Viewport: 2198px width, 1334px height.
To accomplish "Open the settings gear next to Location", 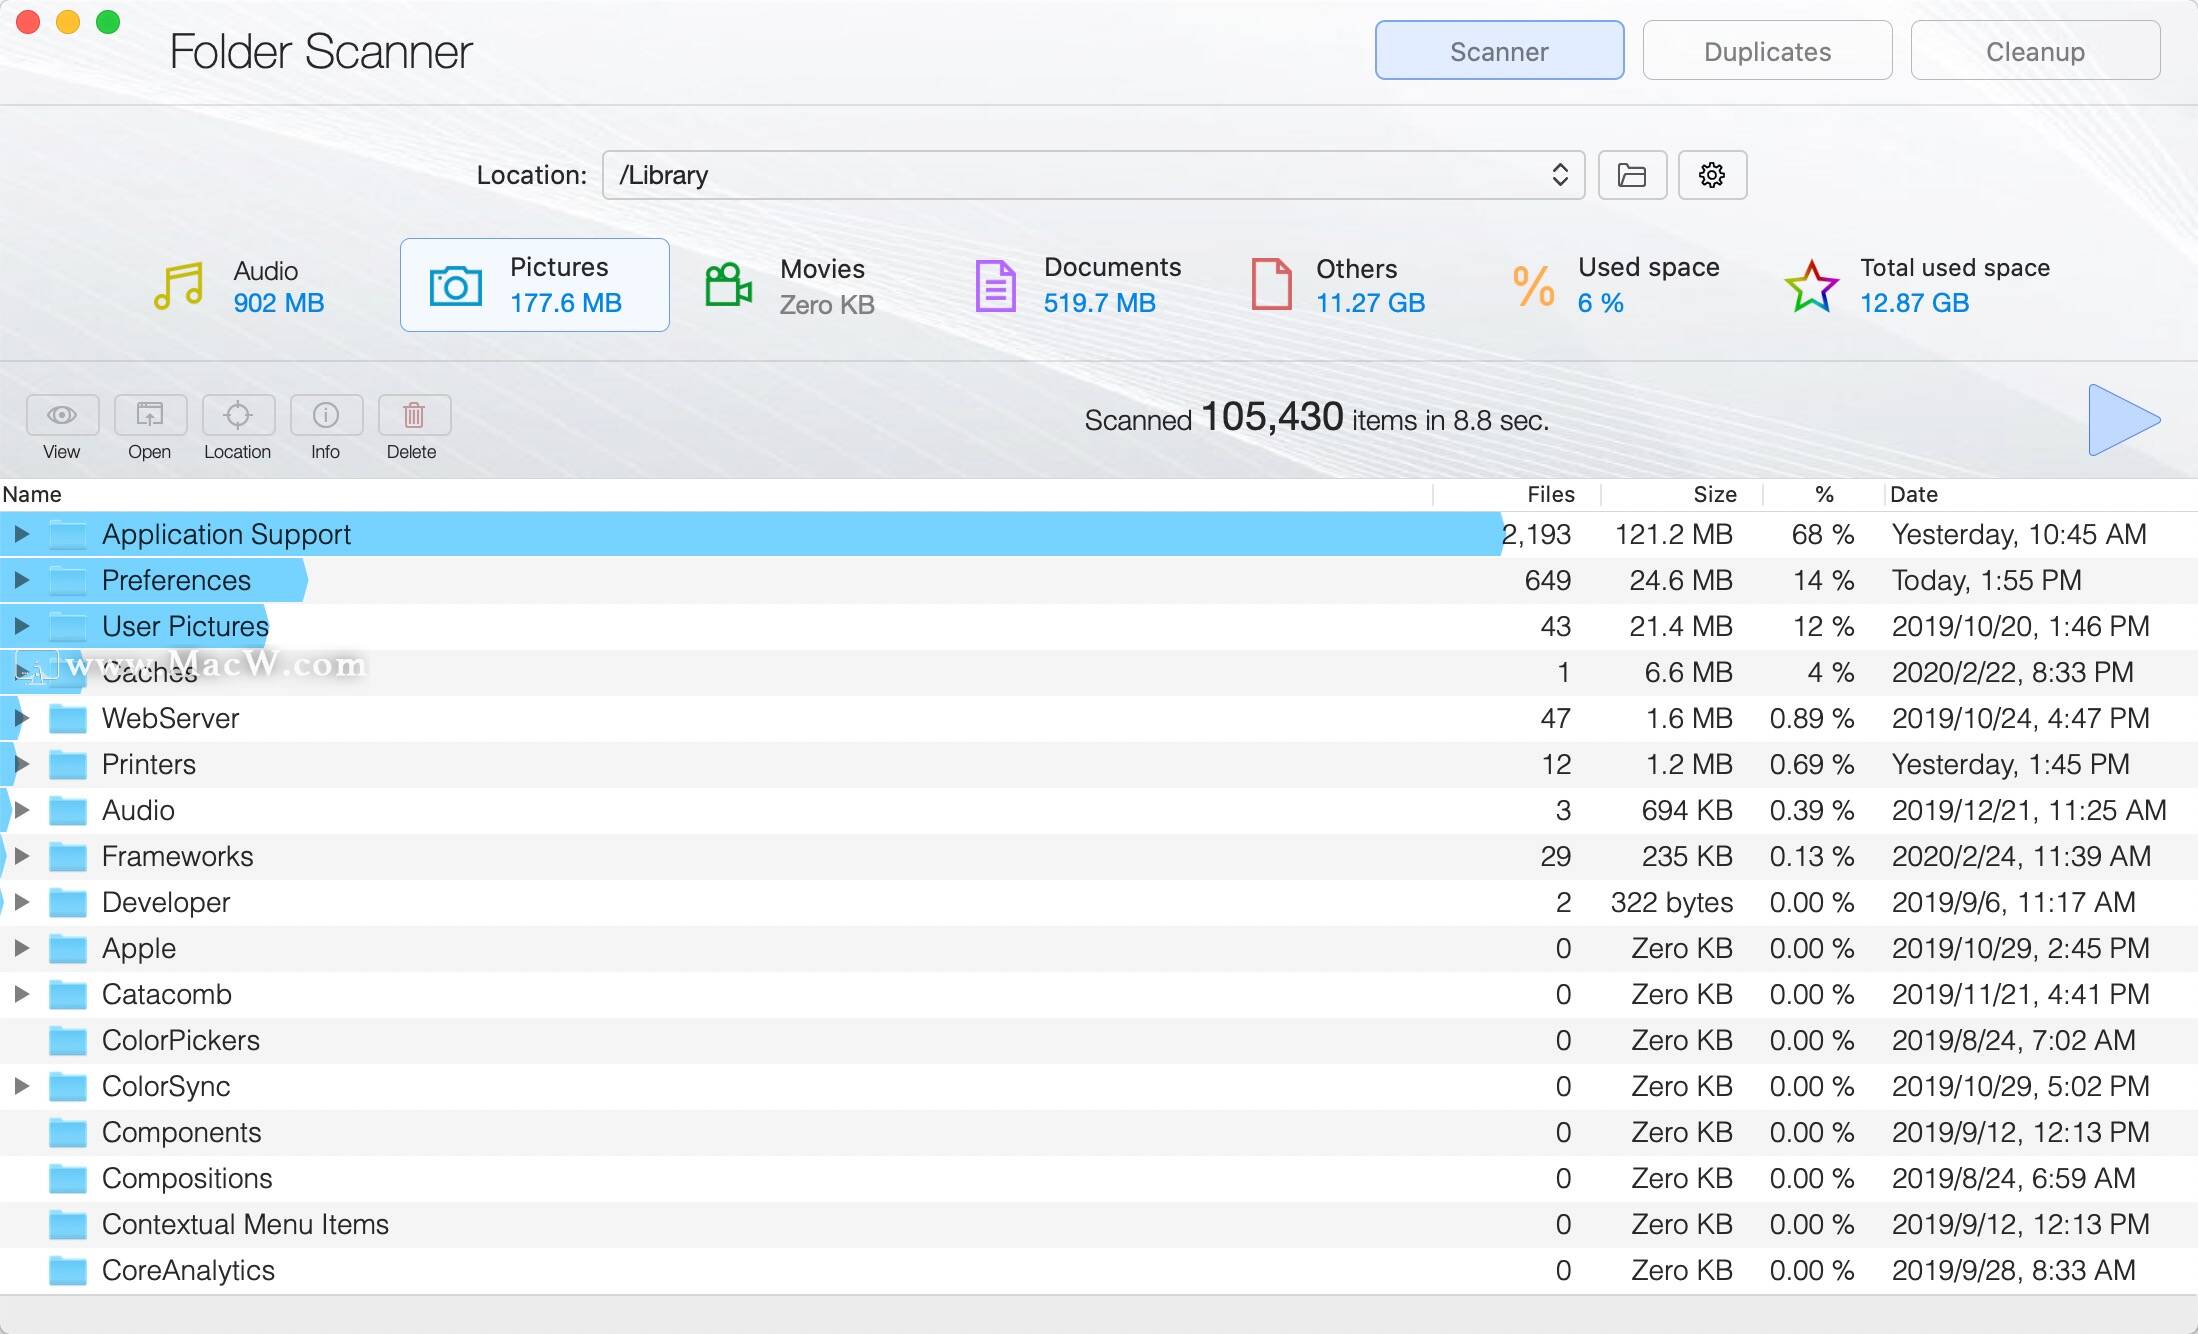I will 1712,175.
